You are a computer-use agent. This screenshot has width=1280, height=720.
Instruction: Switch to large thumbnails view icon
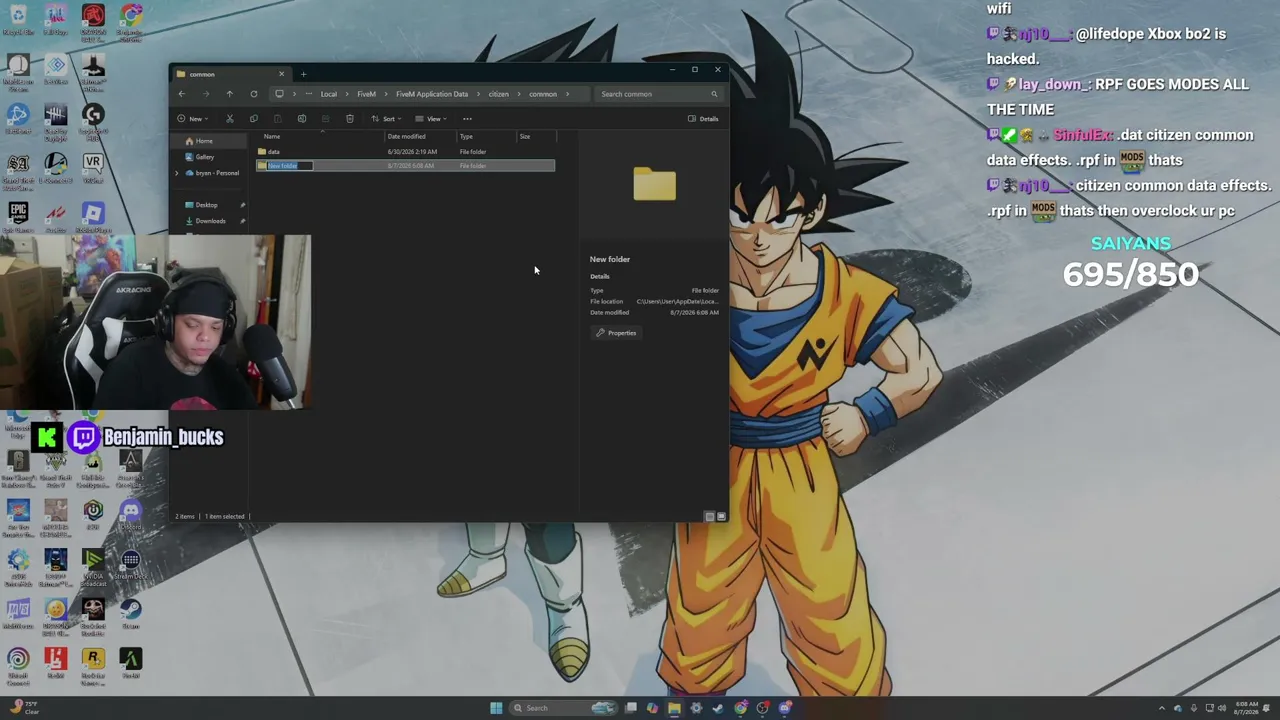(x=721, y=517)
